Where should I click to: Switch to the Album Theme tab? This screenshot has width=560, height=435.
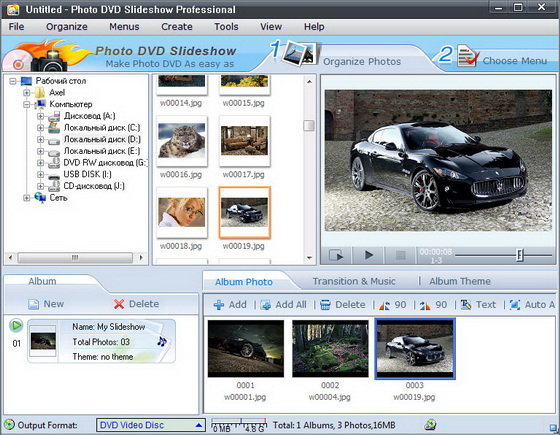pos(460,281)
